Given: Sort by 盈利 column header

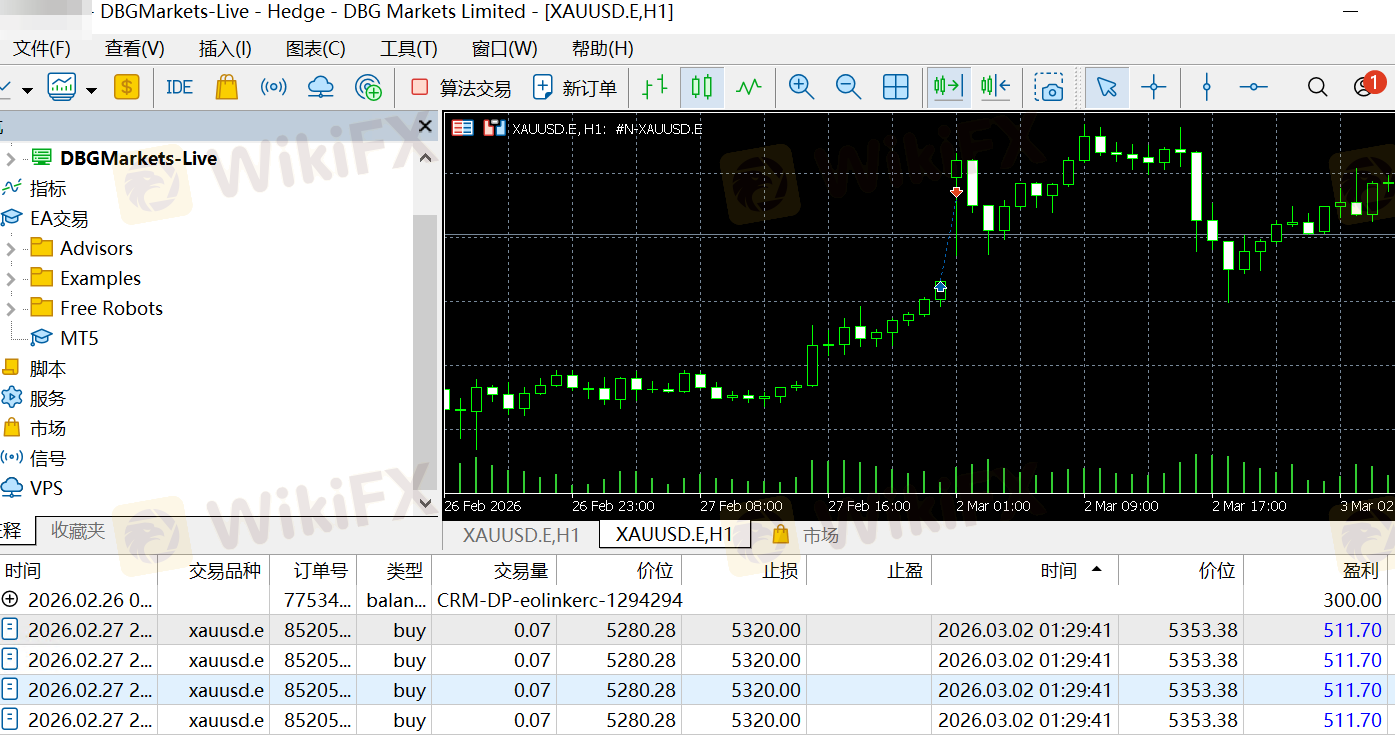Looking at the screenshot, I should point(1362,571).
